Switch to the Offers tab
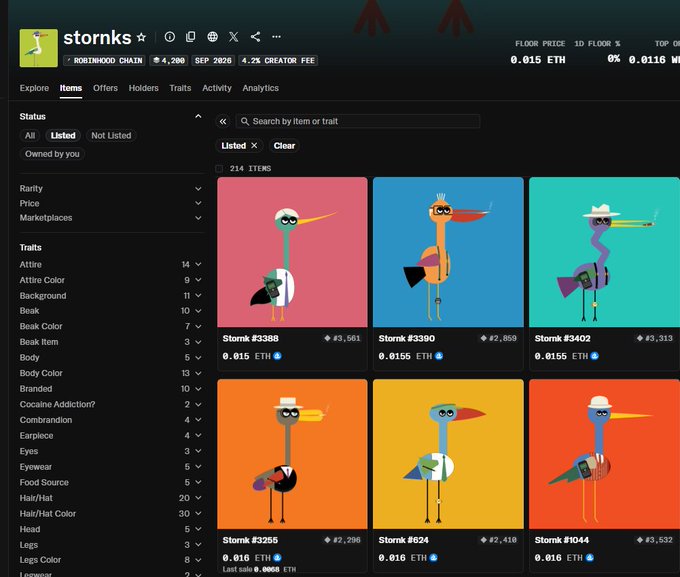Image resolution: width=680 pixels, height=577 pixels. [105, 88]
